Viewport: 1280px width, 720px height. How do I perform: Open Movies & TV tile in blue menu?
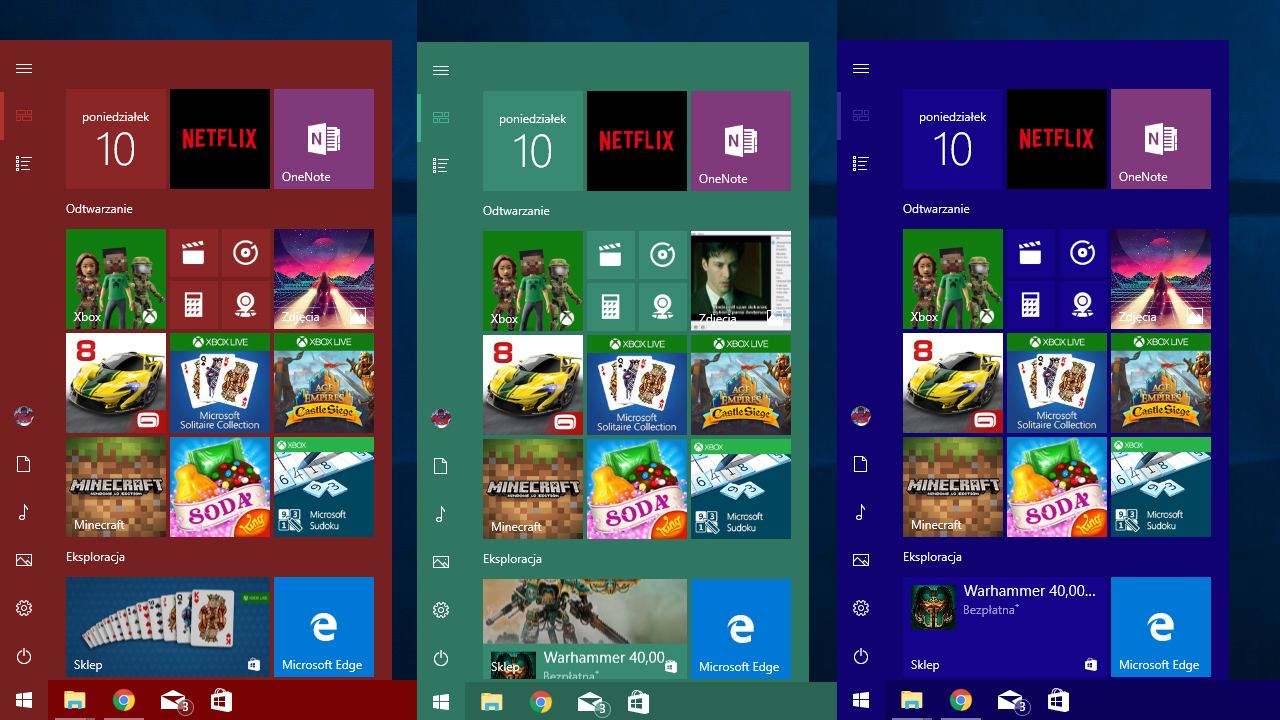click(x=1030, y=254)
